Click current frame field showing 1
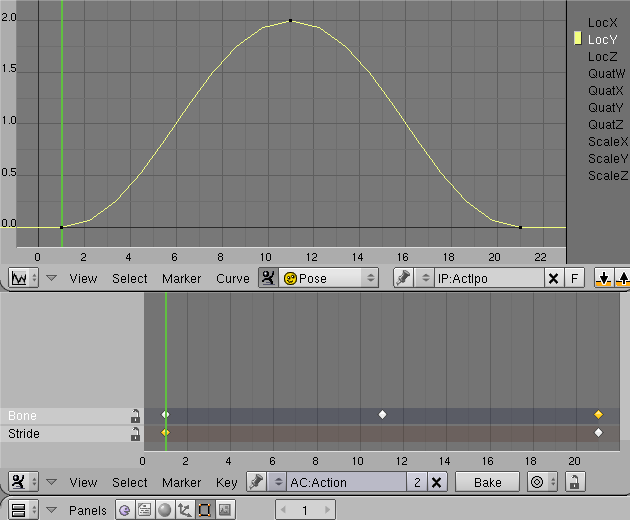 point(305,510)
